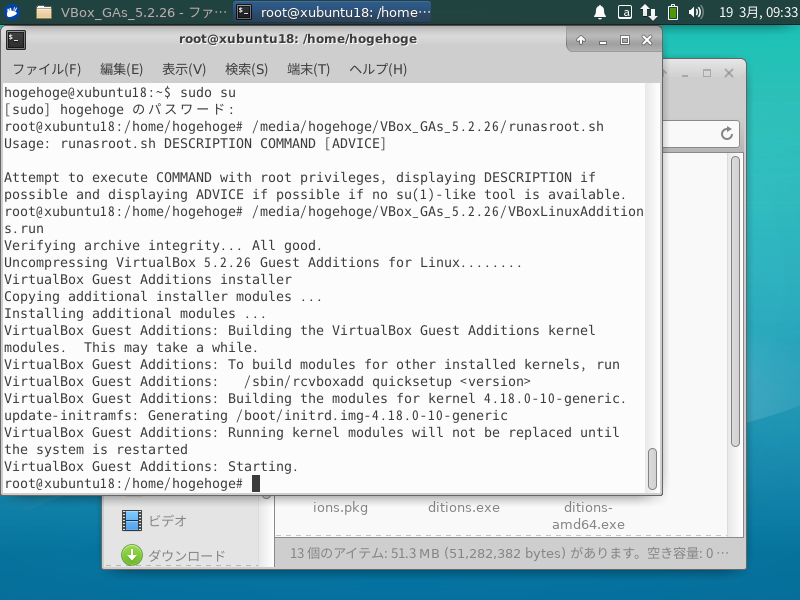The image size is (800, 600).
Task: Click the '/sbin/rcvboxadd quicksetup' line
Action: point(267,381)
